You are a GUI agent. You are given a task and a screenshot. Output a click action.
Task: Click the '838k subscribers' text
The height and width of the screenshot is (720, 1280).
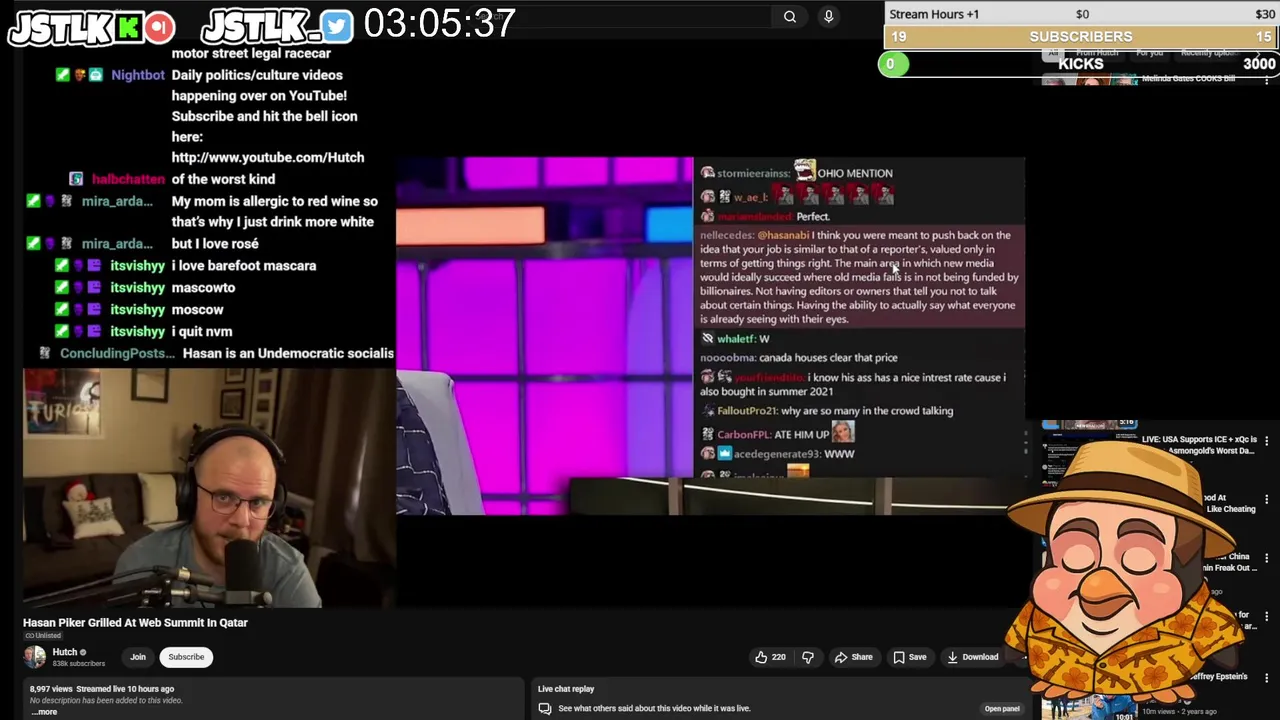[x=79, y=664]
